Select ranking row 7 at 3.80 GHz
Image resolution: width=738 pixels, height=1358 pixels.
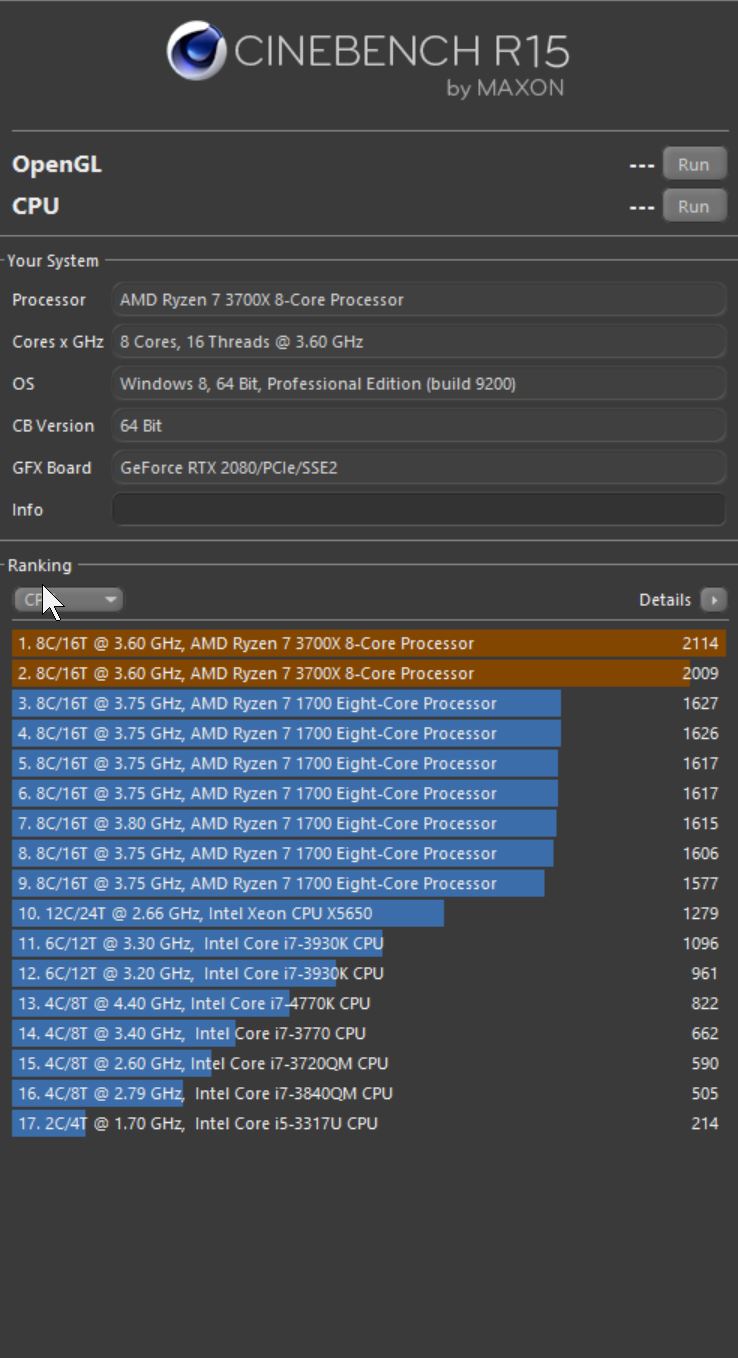tap(369, 823)
